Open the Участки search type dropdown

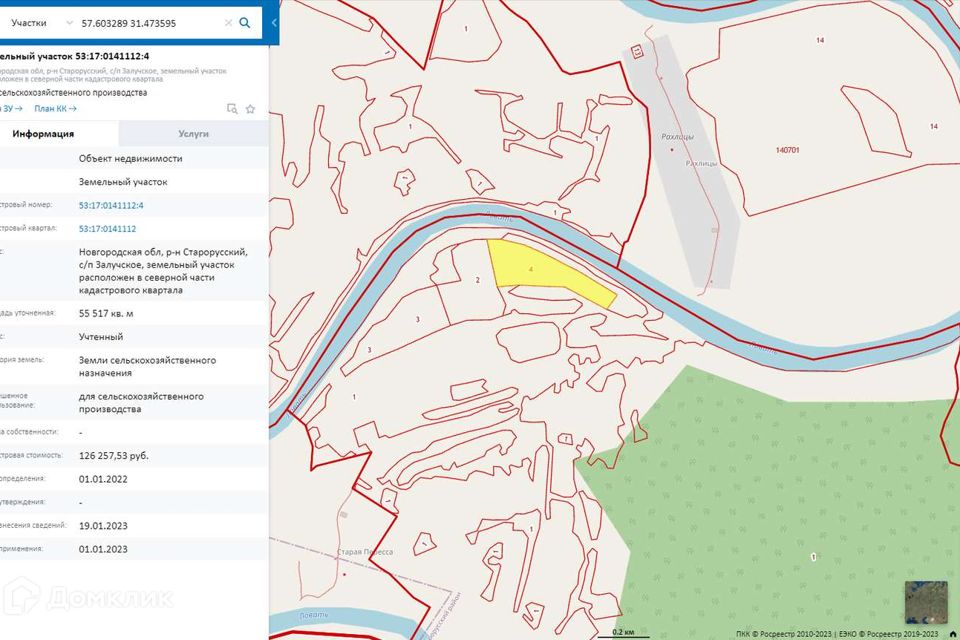click(x=40, y=22)
